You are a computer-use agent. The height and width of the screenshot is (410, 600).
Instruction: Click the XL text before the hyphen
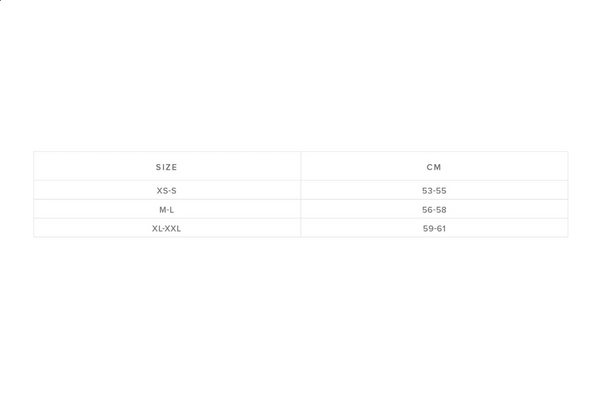click(x=157, y=229)
